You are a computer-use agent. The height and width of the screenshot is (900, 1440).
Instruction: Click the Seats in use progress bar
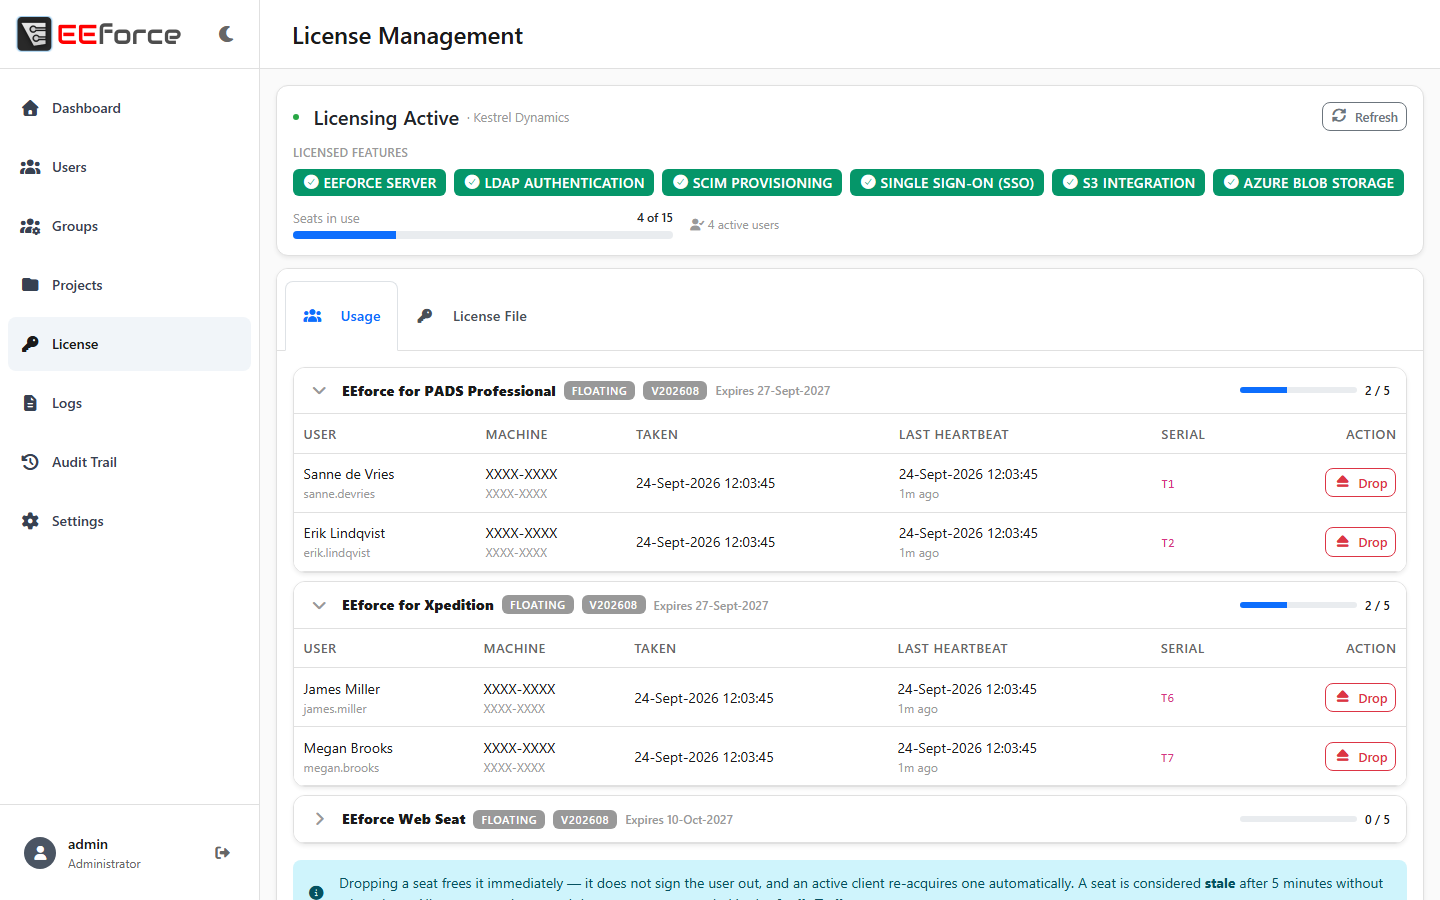(x=483, y=235)
